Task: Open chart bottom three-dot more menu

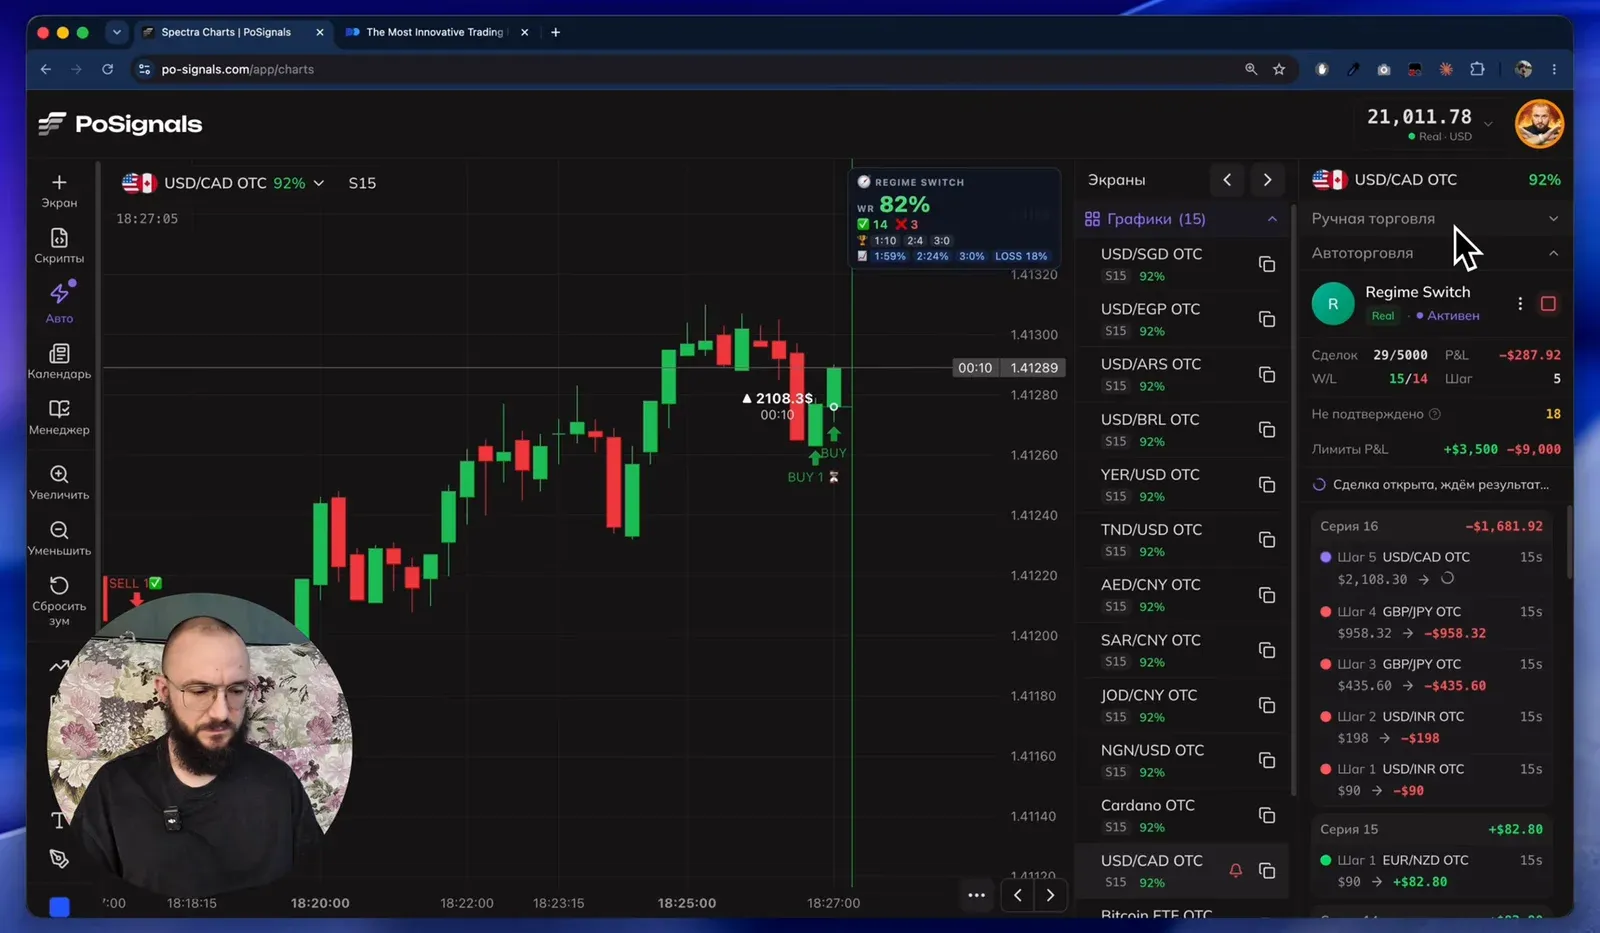Action: tap(976, 895)
